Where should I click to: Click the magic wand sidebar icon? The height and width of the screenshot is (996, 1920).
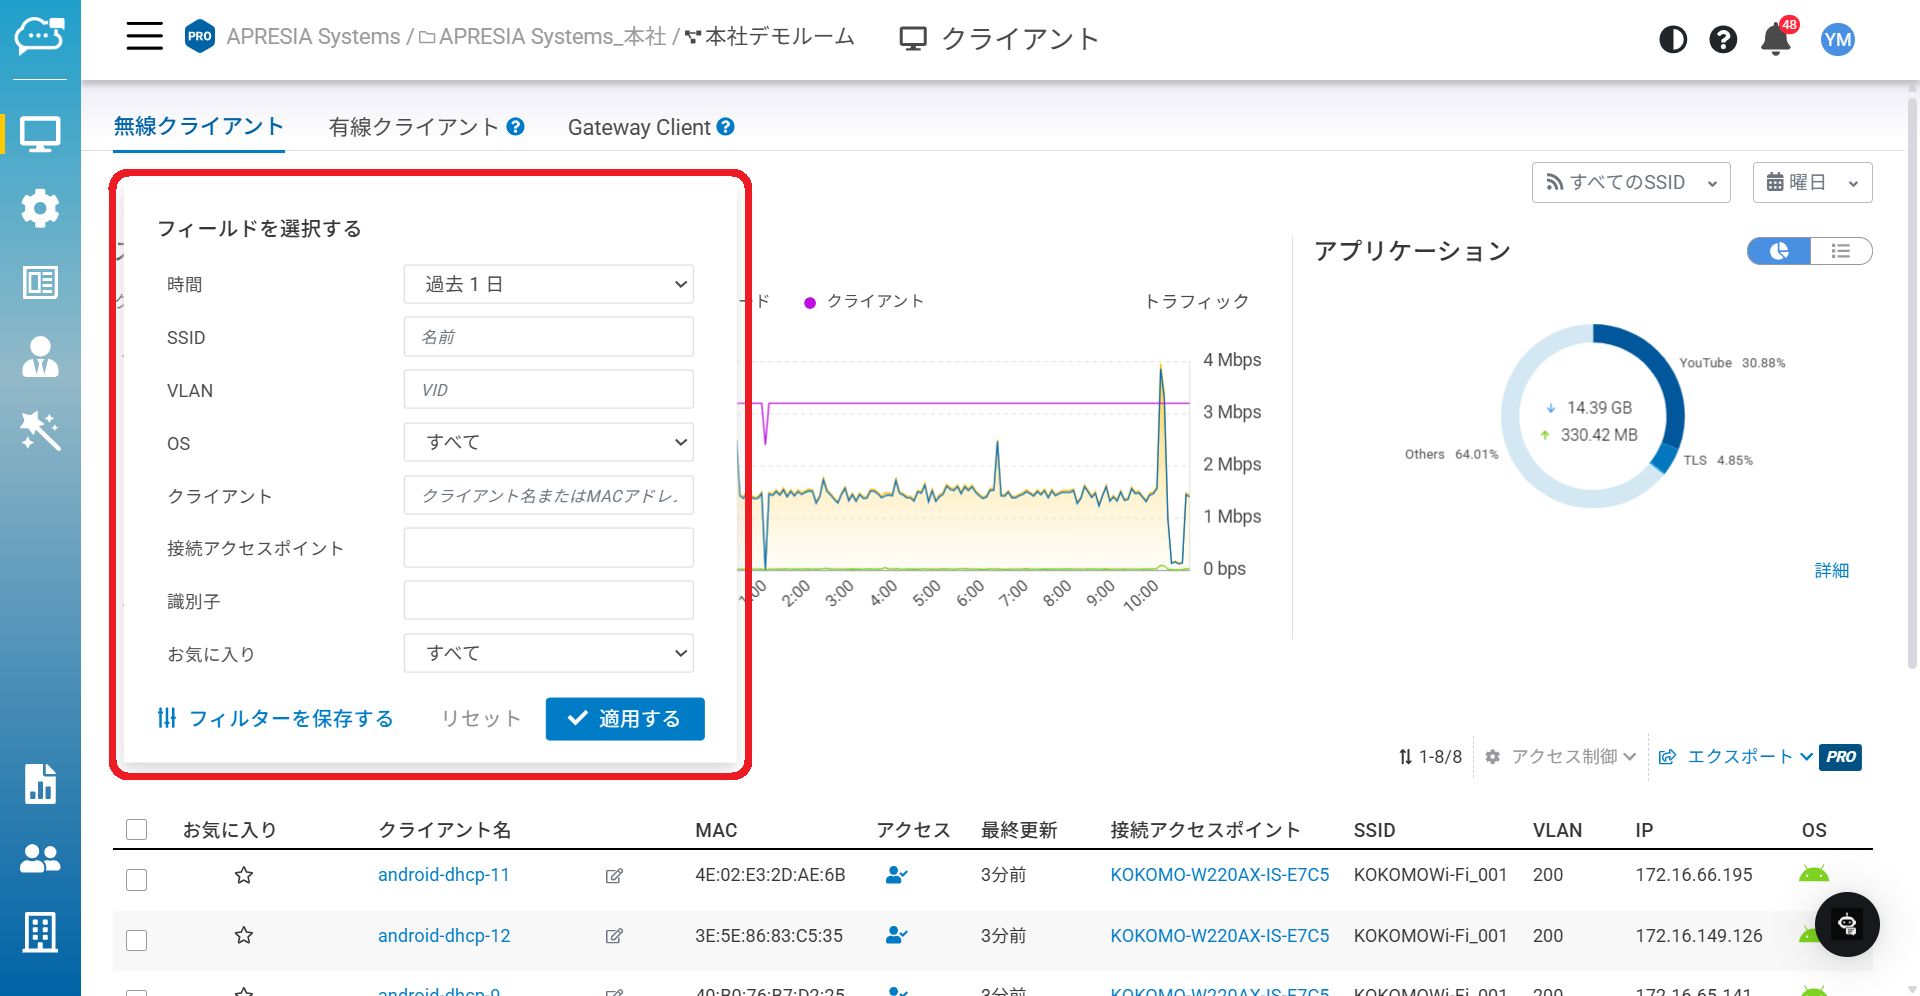40,431
